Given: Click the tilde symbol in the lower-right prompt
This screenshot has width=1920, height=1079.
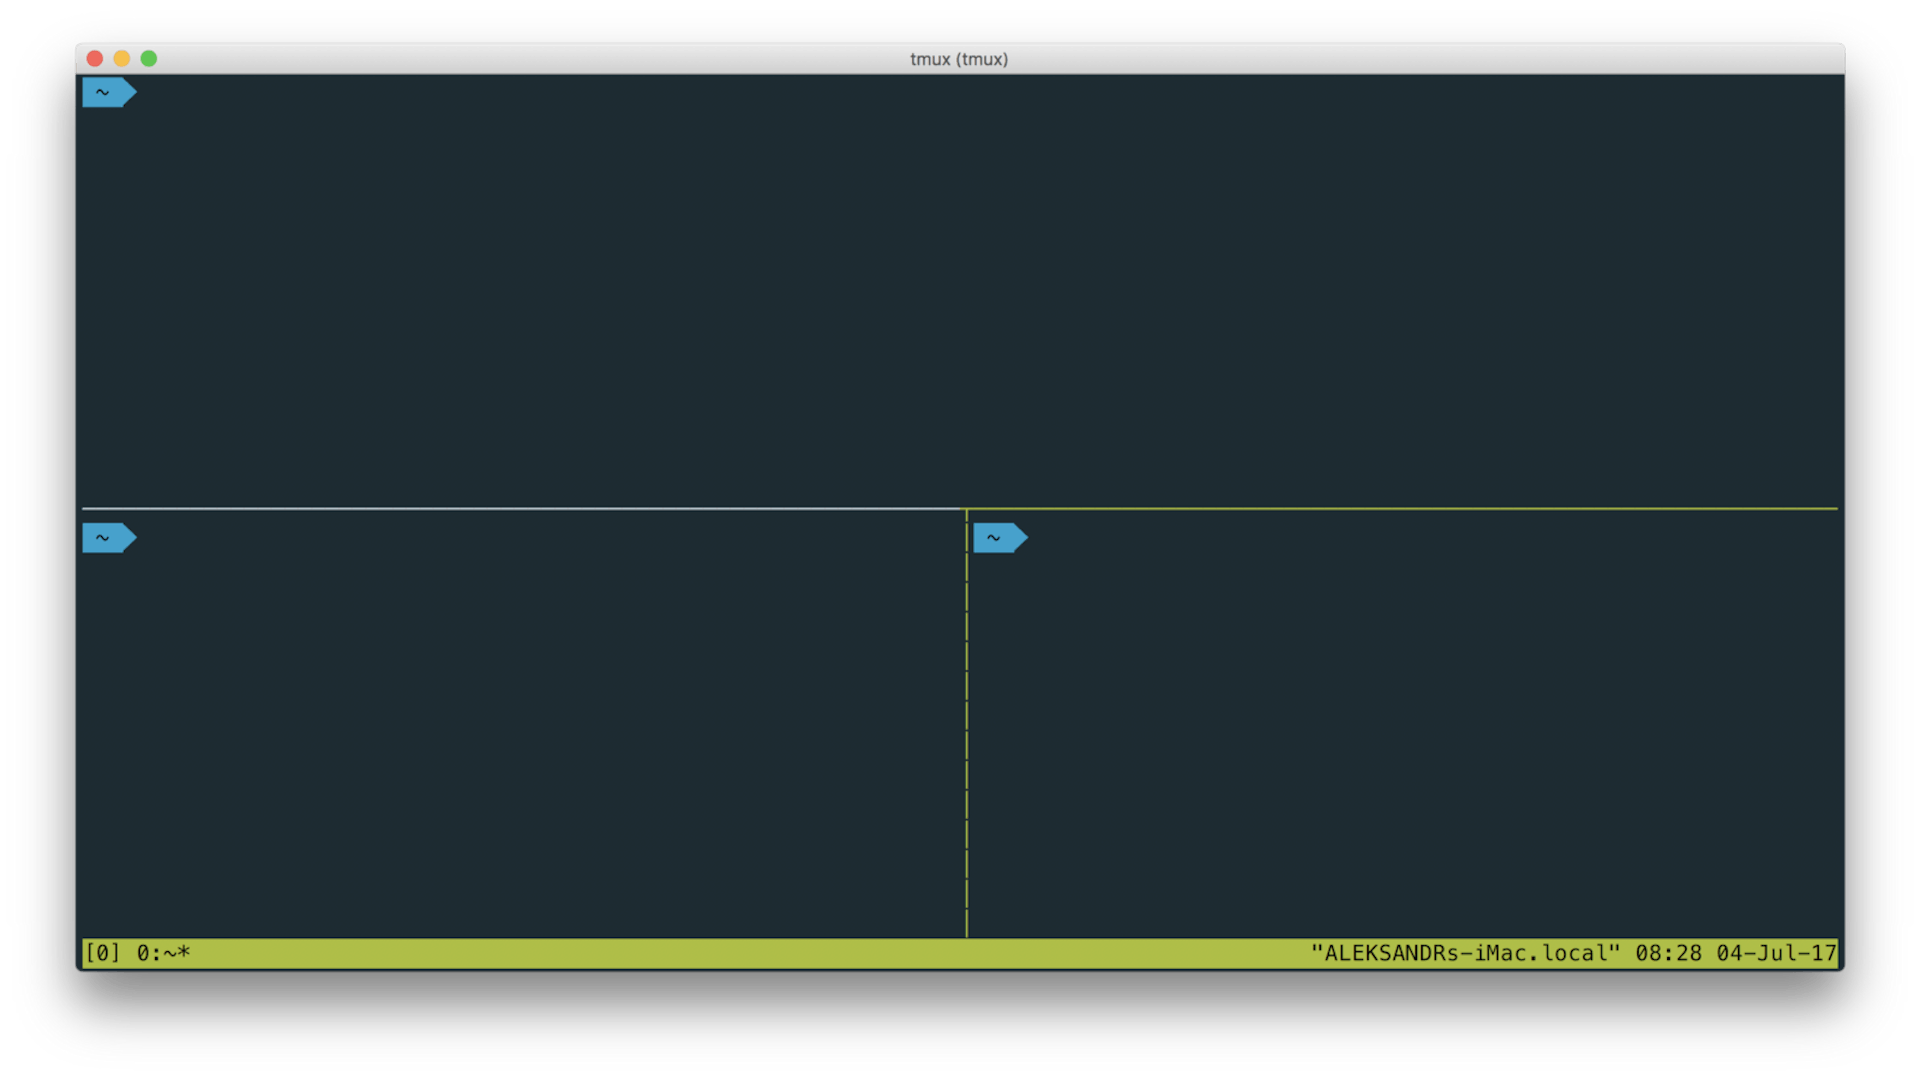Looking at the screenshot, I should (993, 537).
